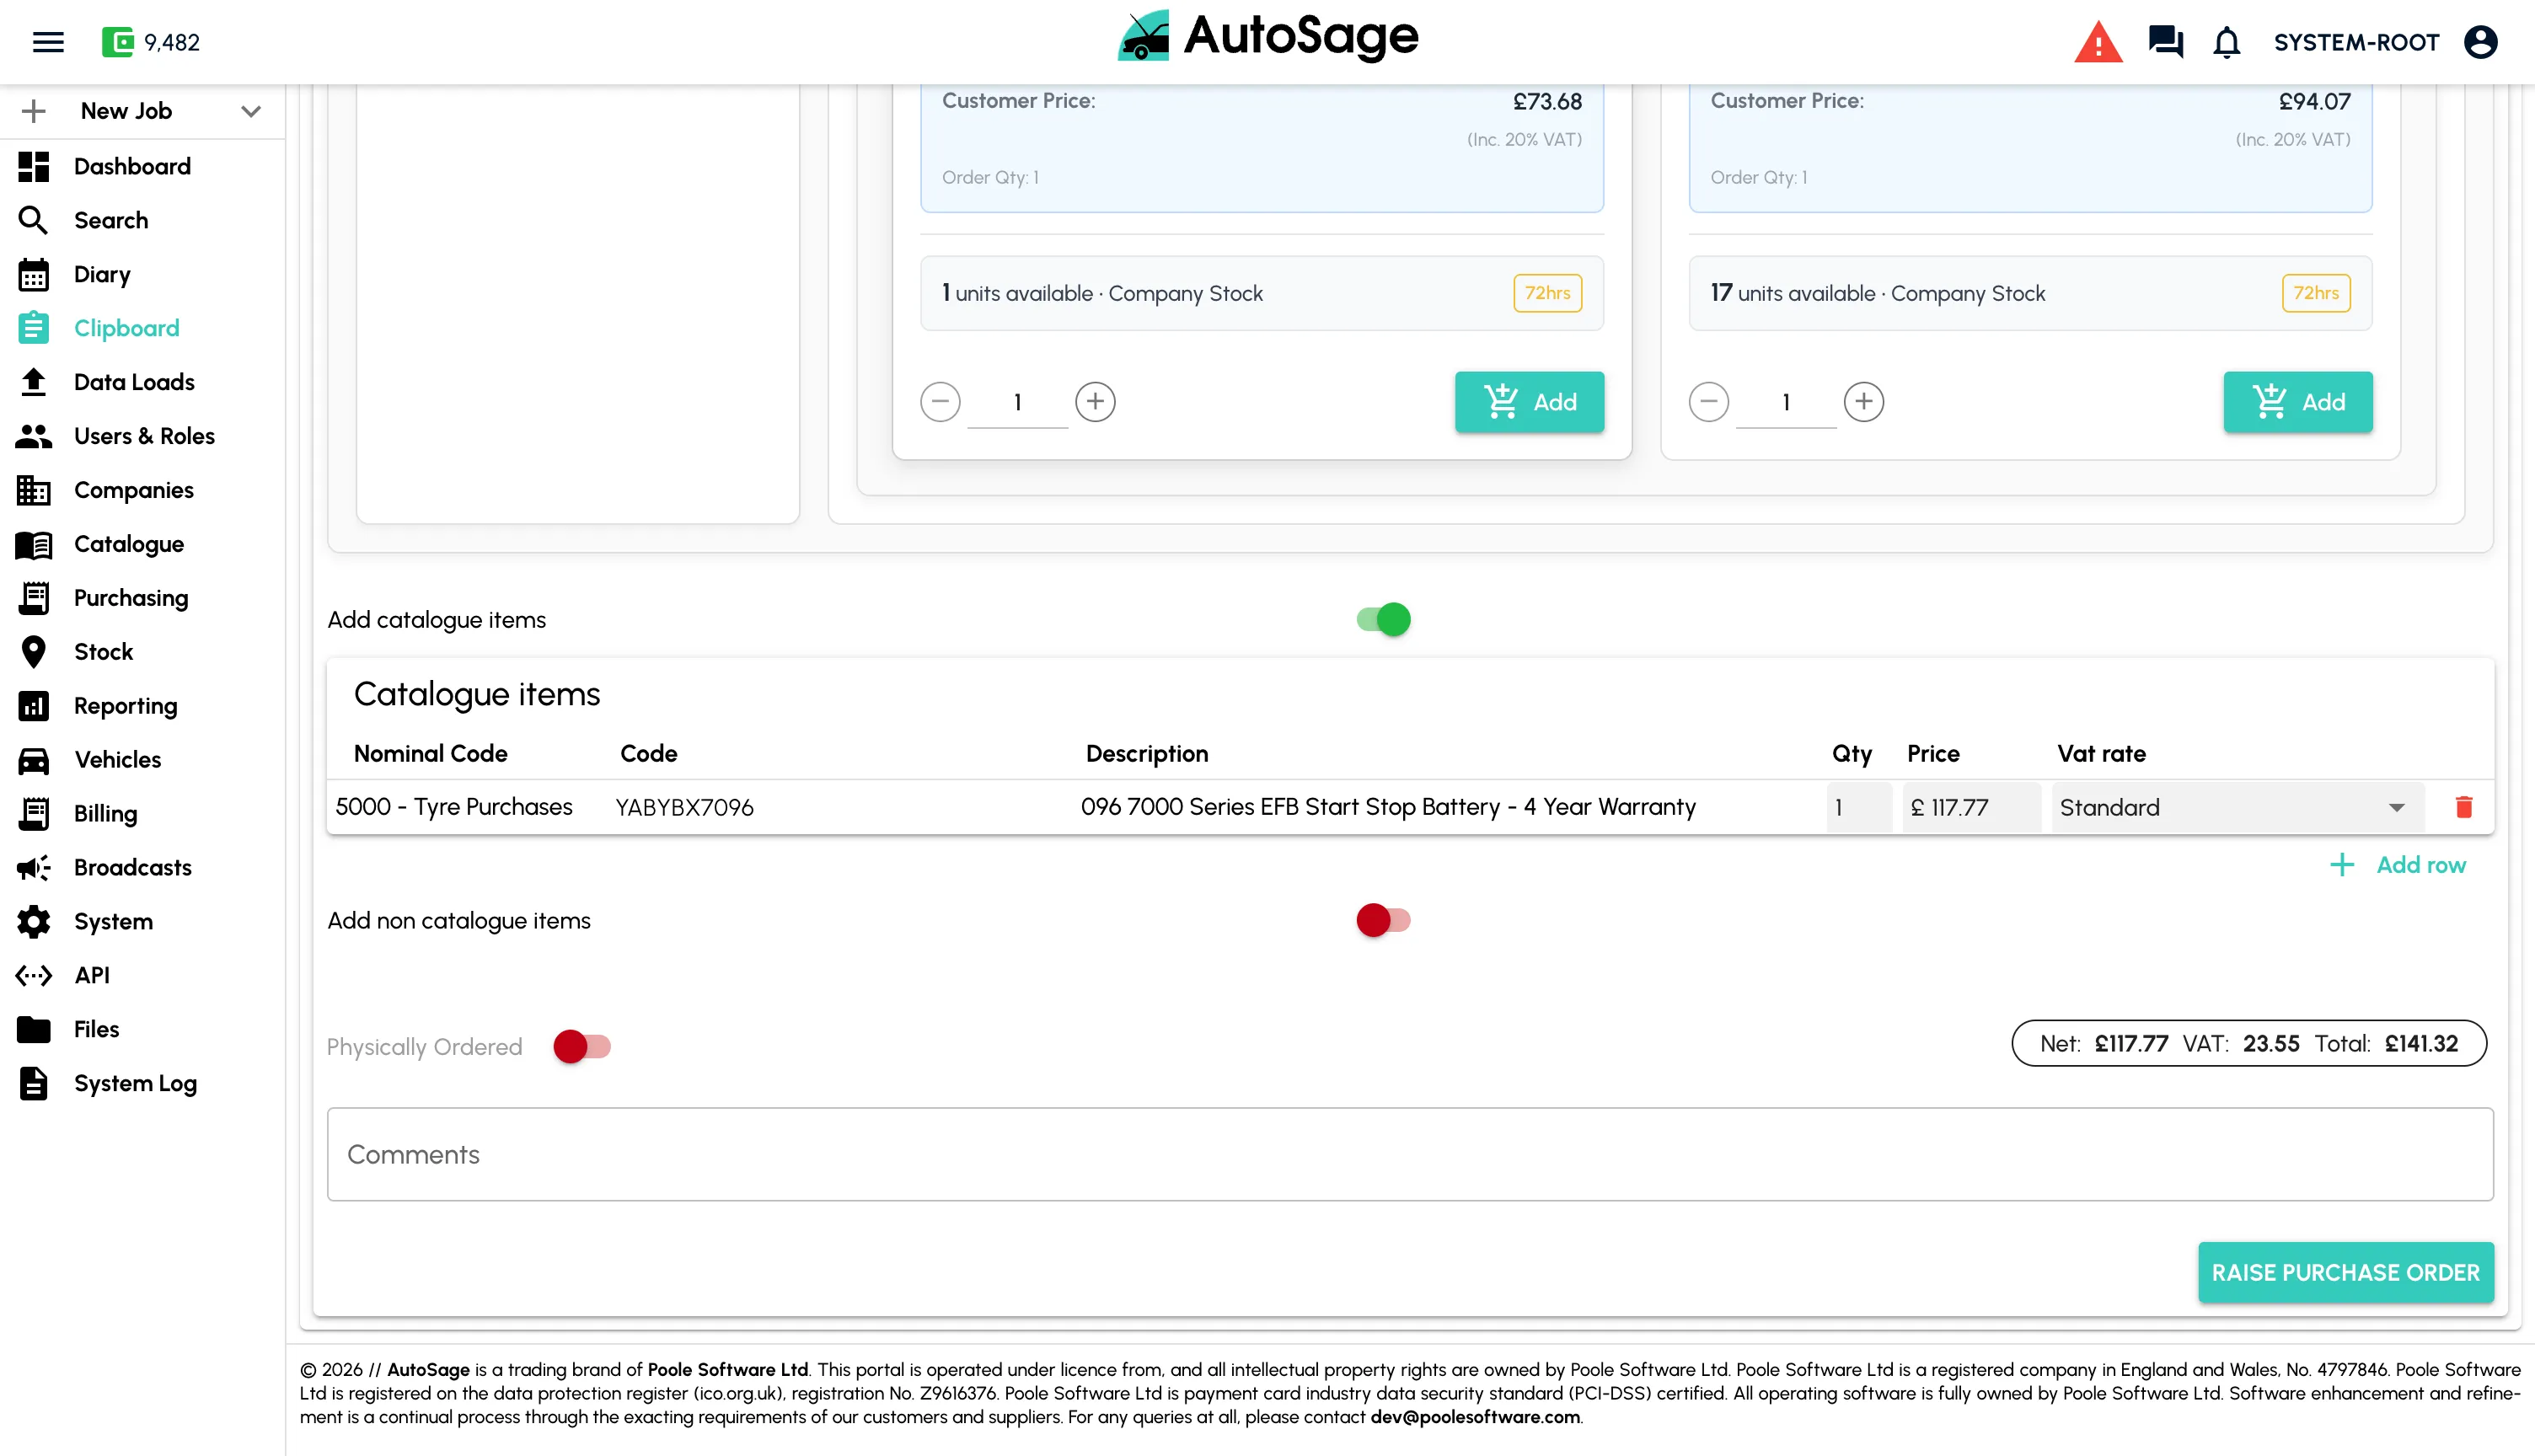Viewport: 2535px width, 1456px height.
Task: Click the New Job plus icon
Action: click(x=33, y=111)
